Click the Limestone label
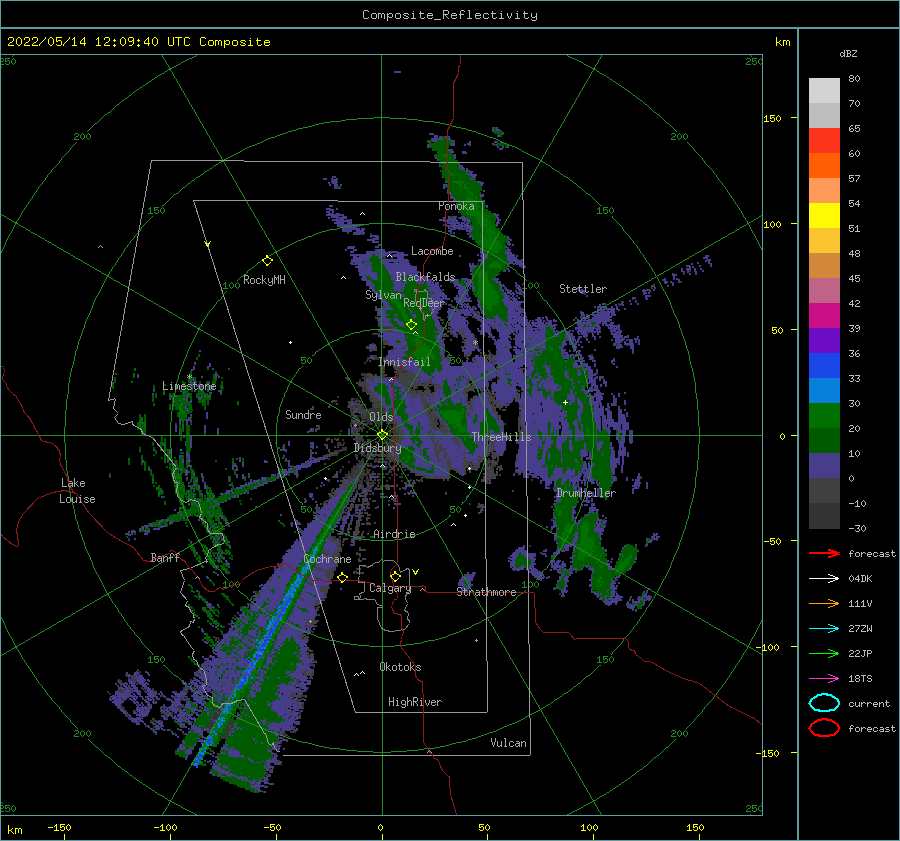 click(189, 386)
